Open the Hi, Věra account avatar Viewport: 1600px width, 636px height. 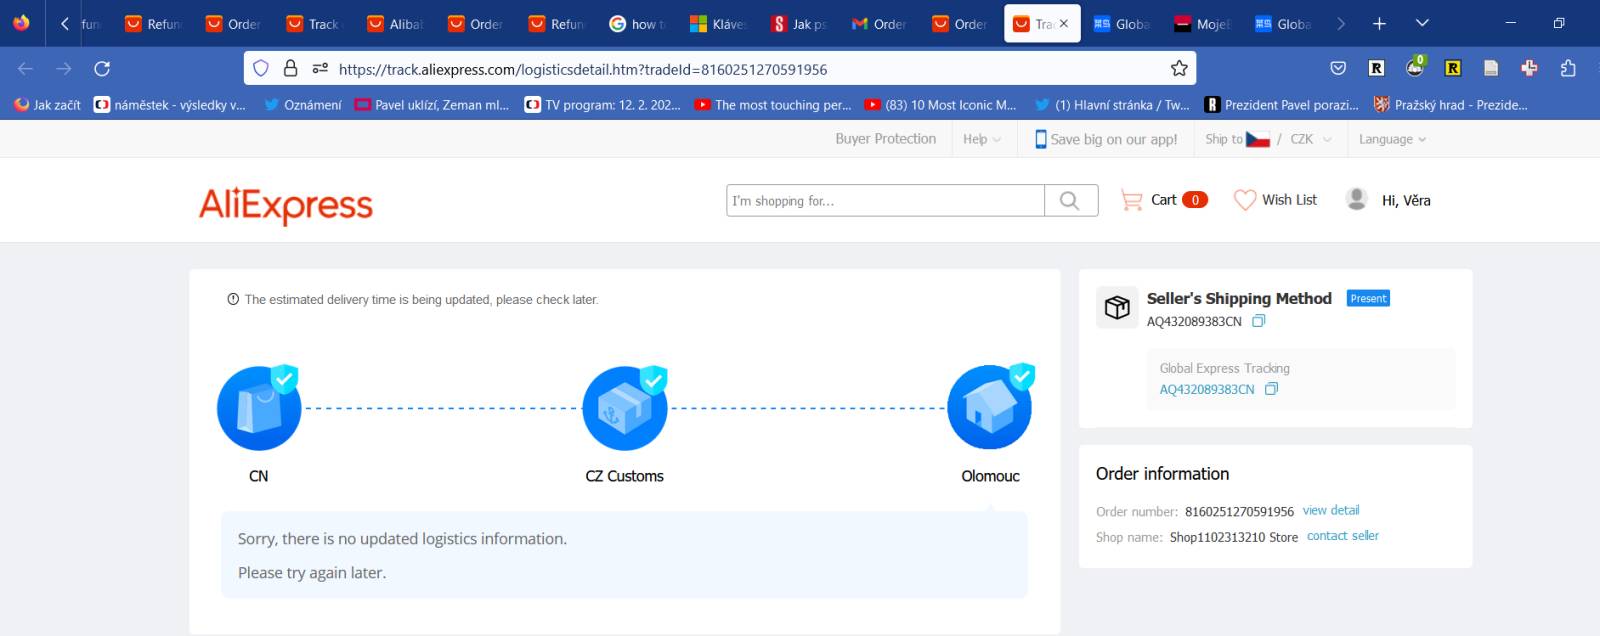(1357, 199)
